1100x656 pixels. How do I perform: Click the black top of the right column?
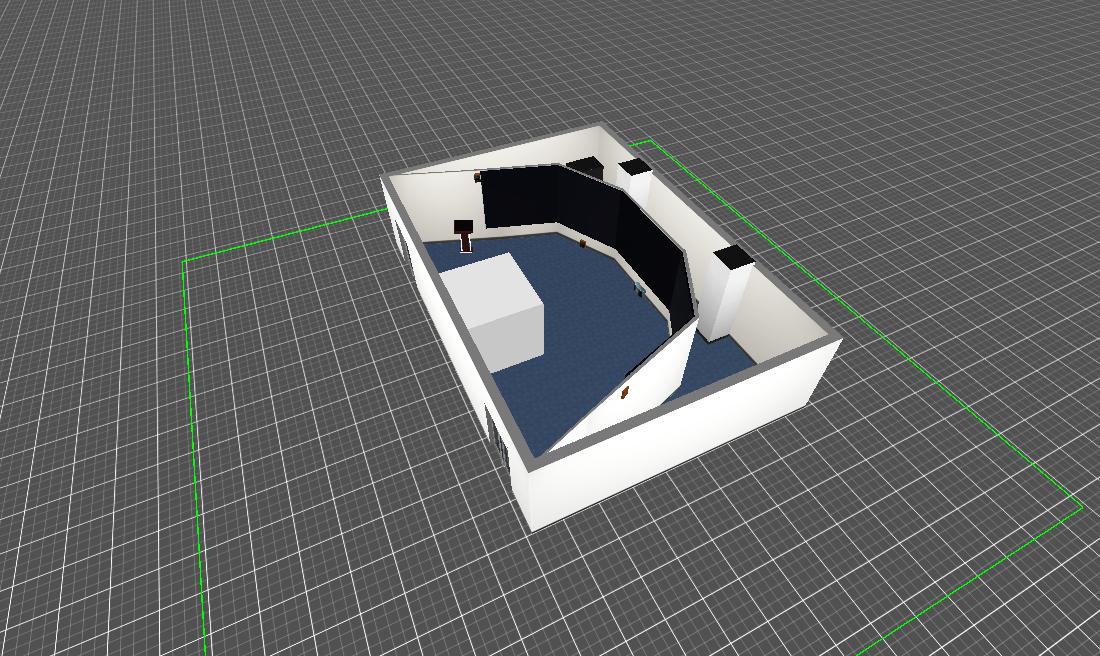(x=733, y=258)
